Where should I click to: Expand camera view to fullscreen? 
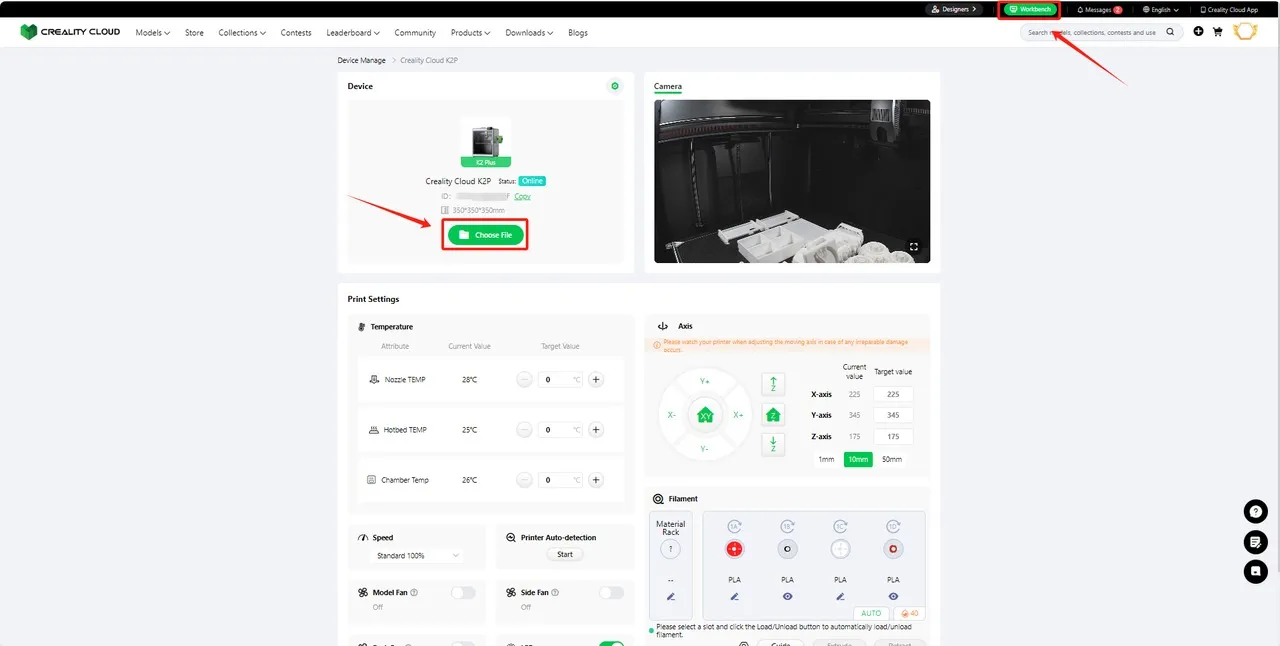coord(913,247)
